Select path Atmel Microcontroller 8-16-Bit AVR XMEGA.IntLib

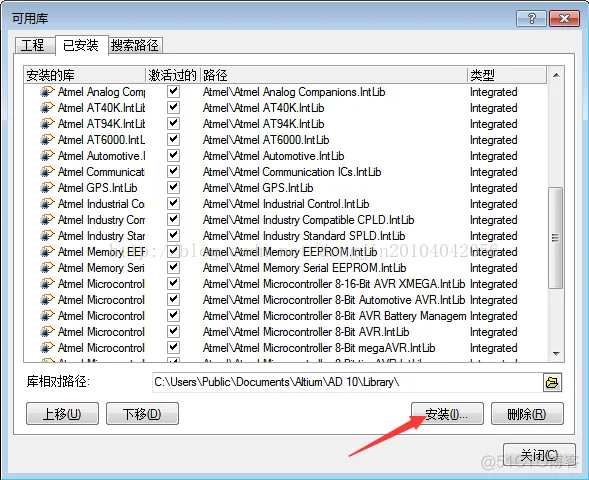[334, 284]
